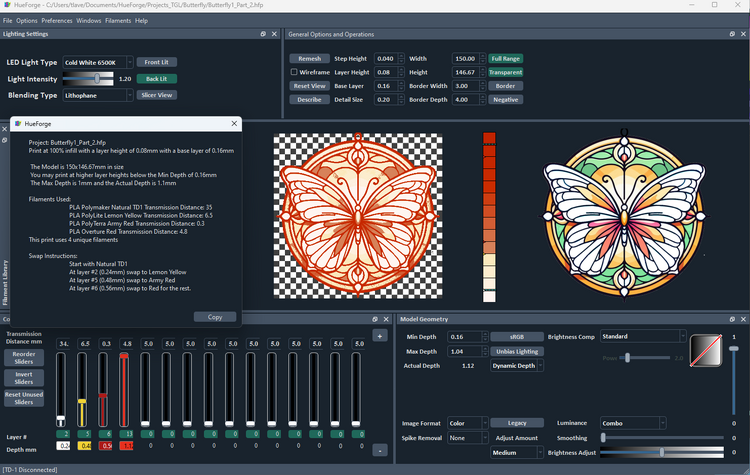
Task: Toggle Back Lit lighting mode
Action: tap(156, 79)
